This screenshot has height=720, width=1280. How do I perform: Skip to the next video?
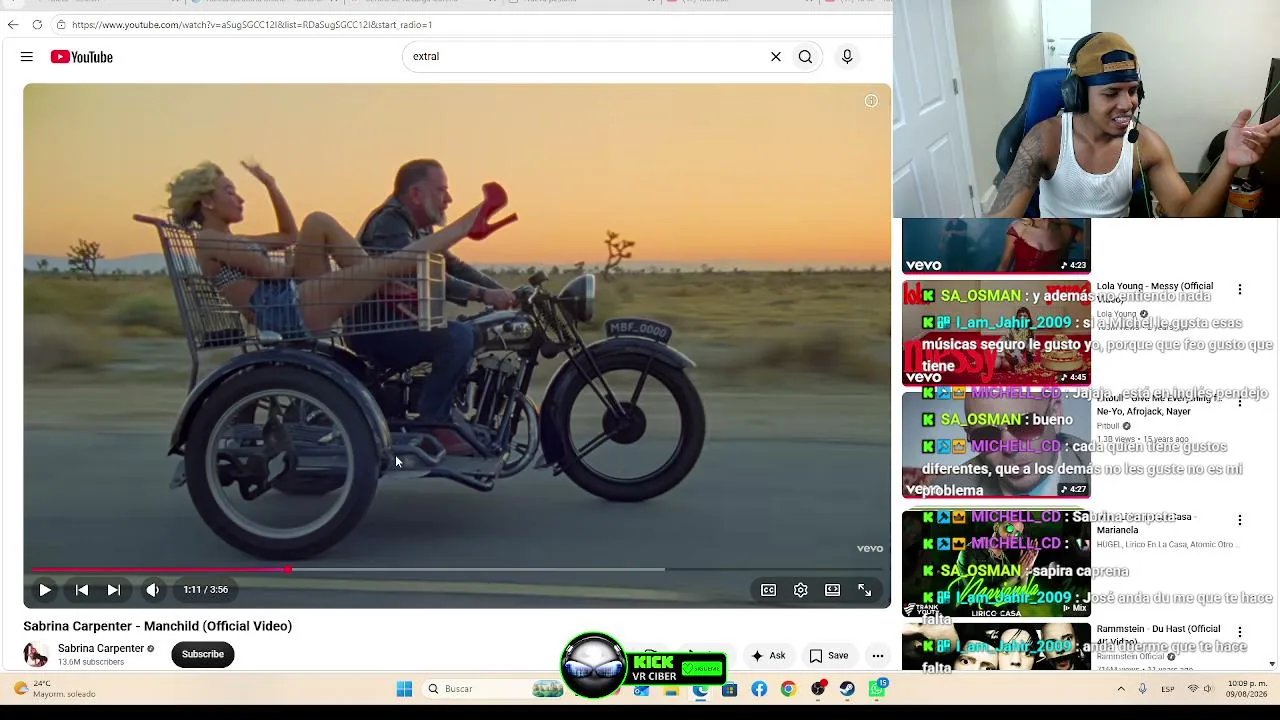114,590
